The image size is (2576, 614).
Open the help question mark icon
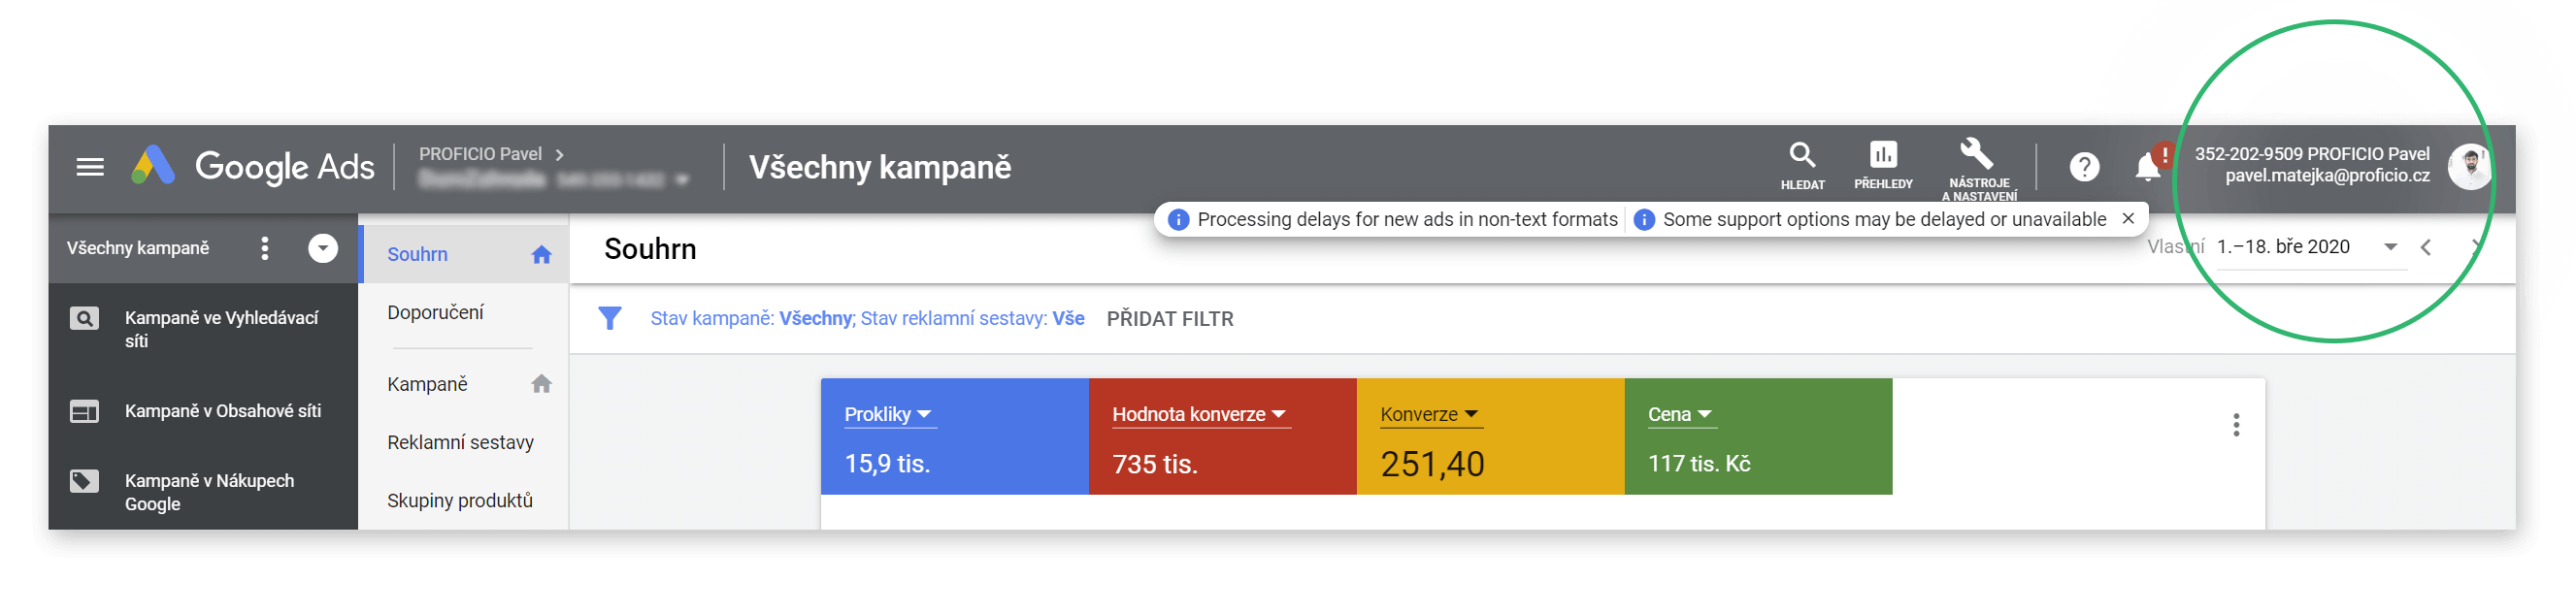click(2084, 166)
